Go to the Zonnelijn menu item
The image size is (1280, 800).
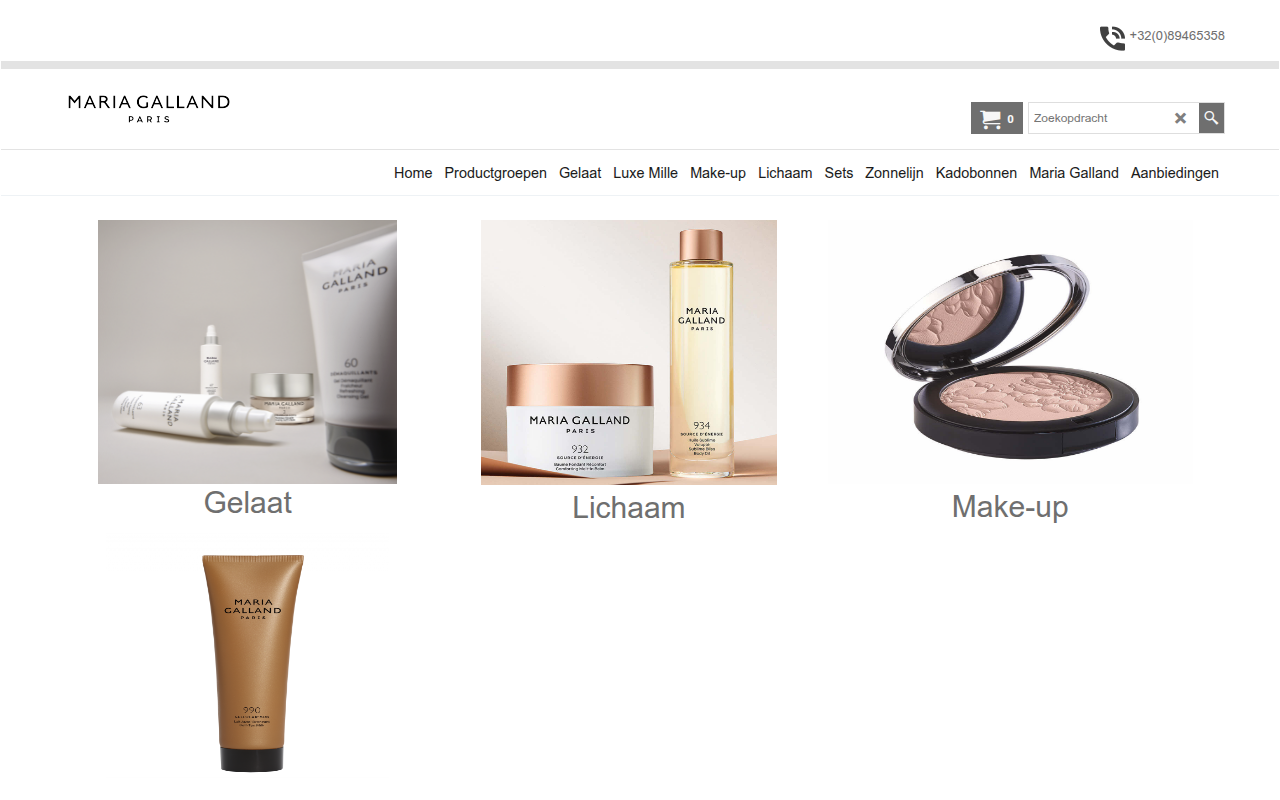894,173
